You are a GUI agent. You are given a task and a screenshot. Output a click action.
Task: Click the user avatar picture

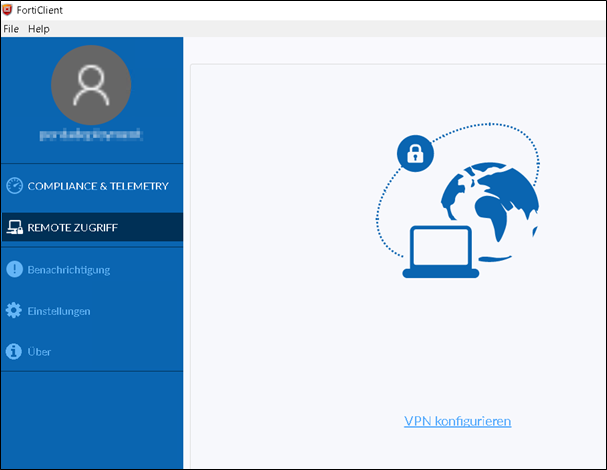pos(91,85)
